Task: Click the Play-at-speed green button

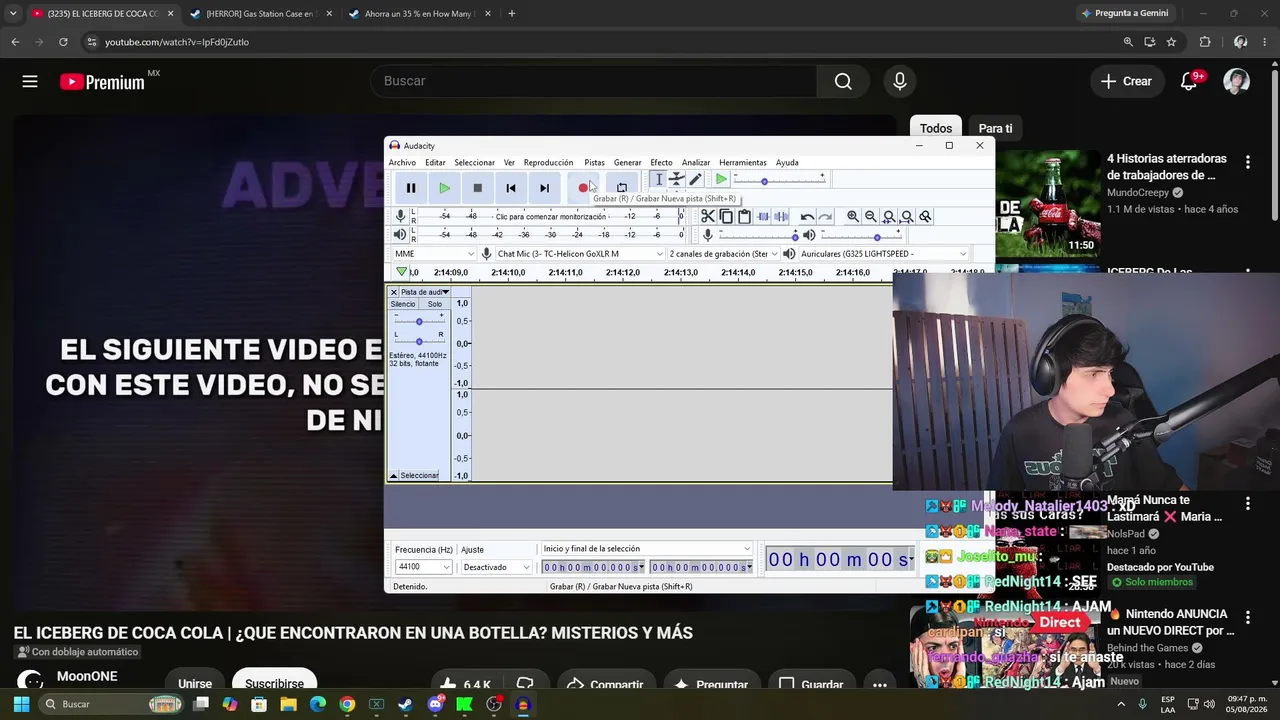Action: pyautogui.click(x=721, y=179)
